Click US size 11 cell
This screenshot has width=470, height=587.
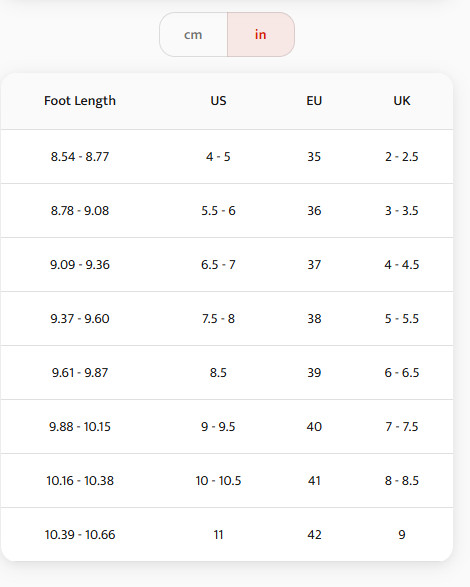[218, 535]
